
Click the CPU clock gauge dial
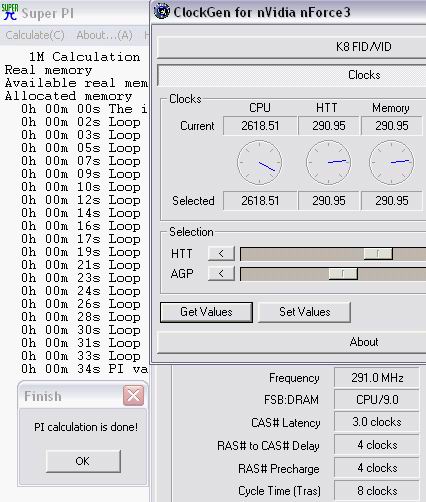260,163
